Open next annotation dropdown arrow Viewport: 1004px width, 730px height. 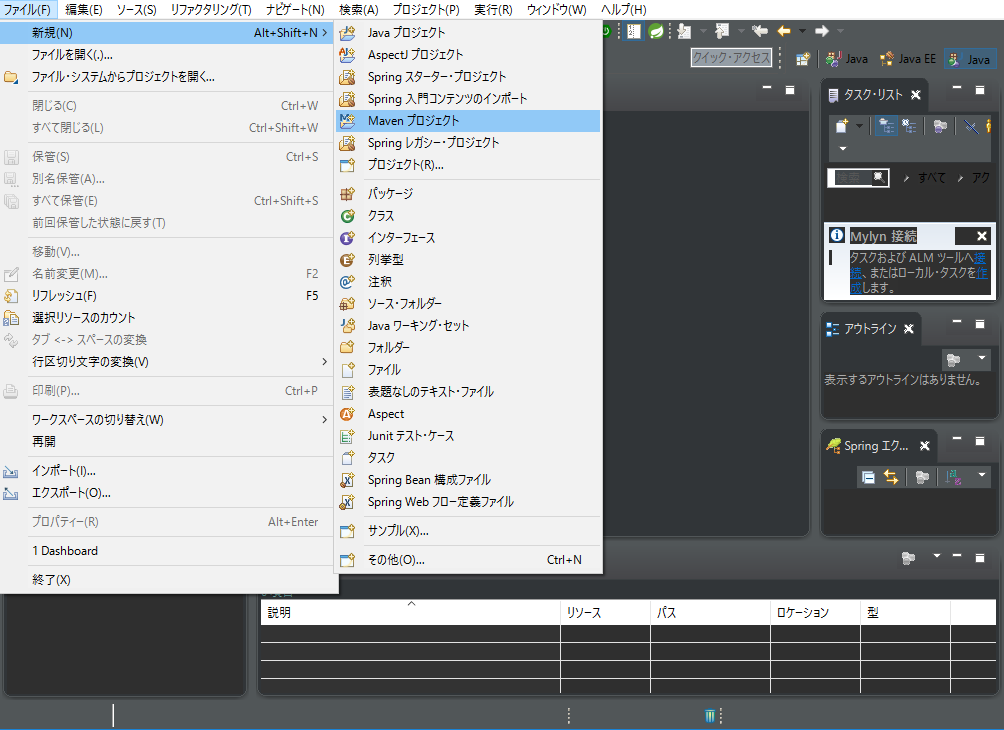(703, 31)
